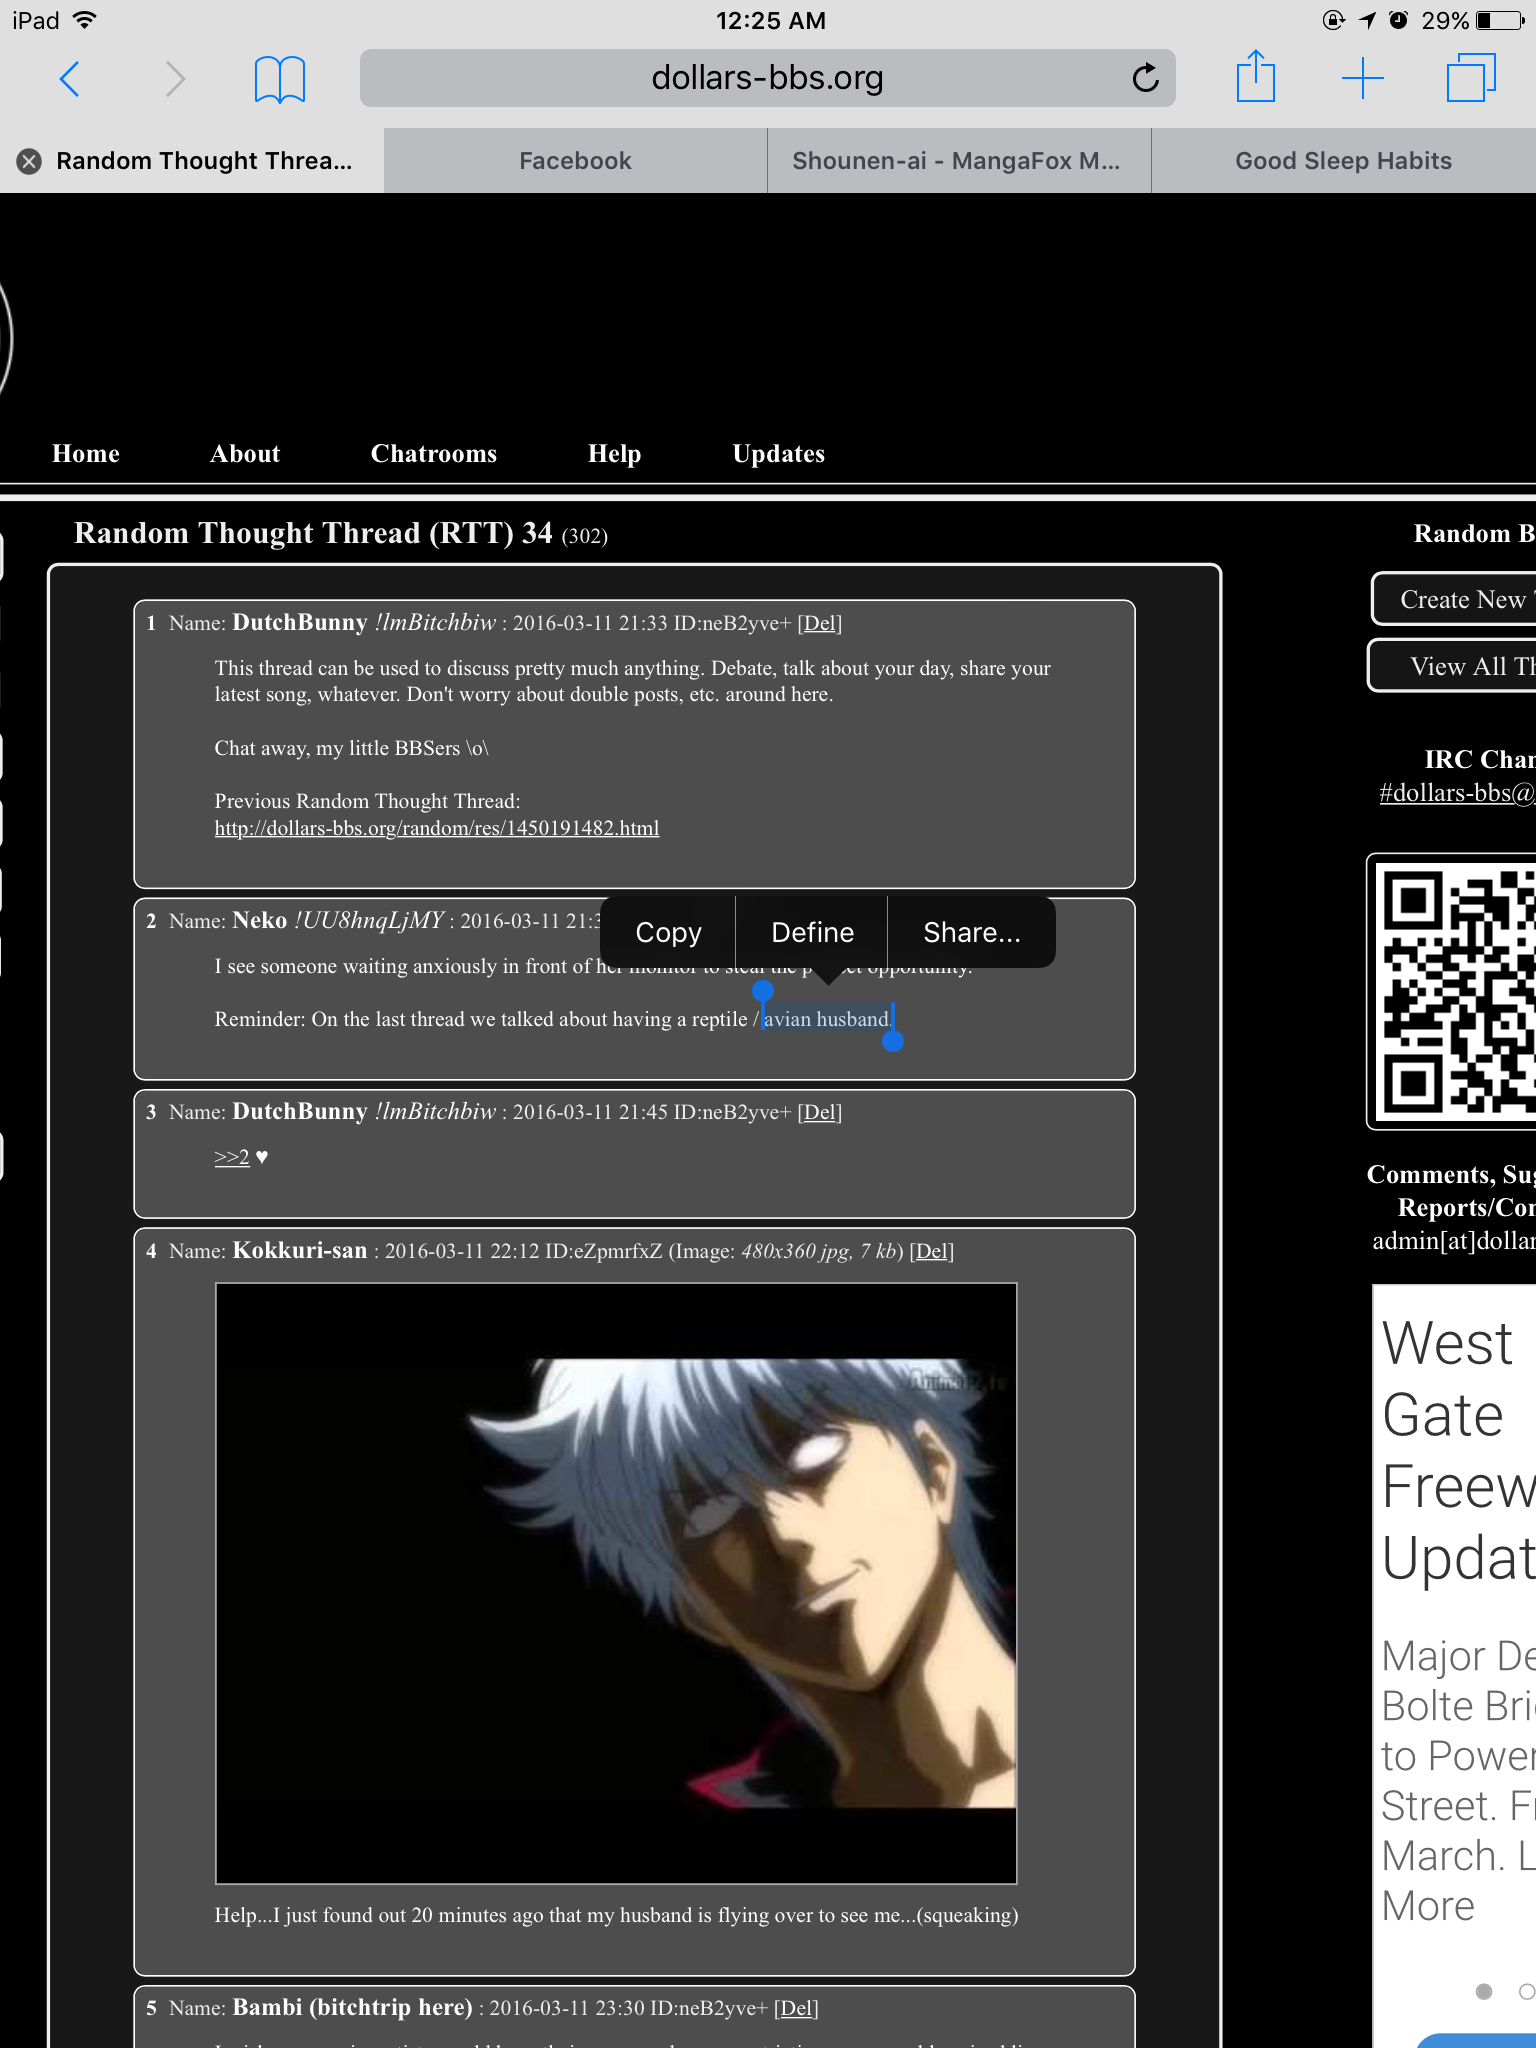Close the Random Thought Thread tab
Screen dimensions: 1536x2048
[x=29, y=161]
